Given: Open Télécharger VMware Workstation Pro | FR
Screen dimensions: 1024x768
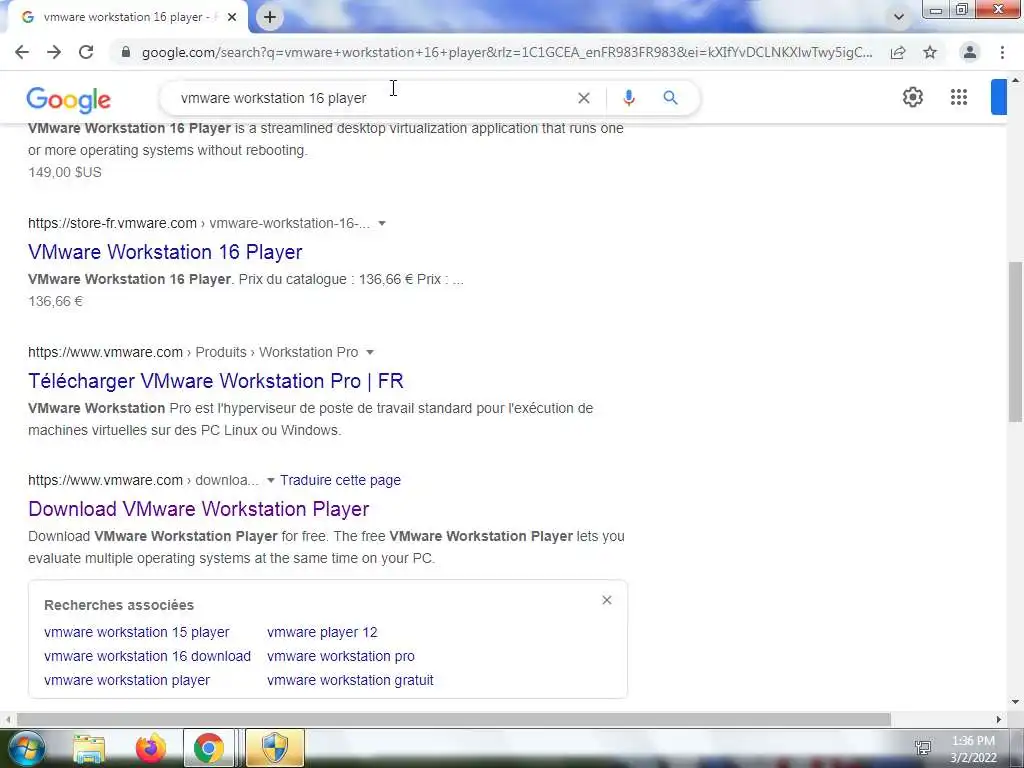Looking at the screenshot, I should [x=216, y=381].
